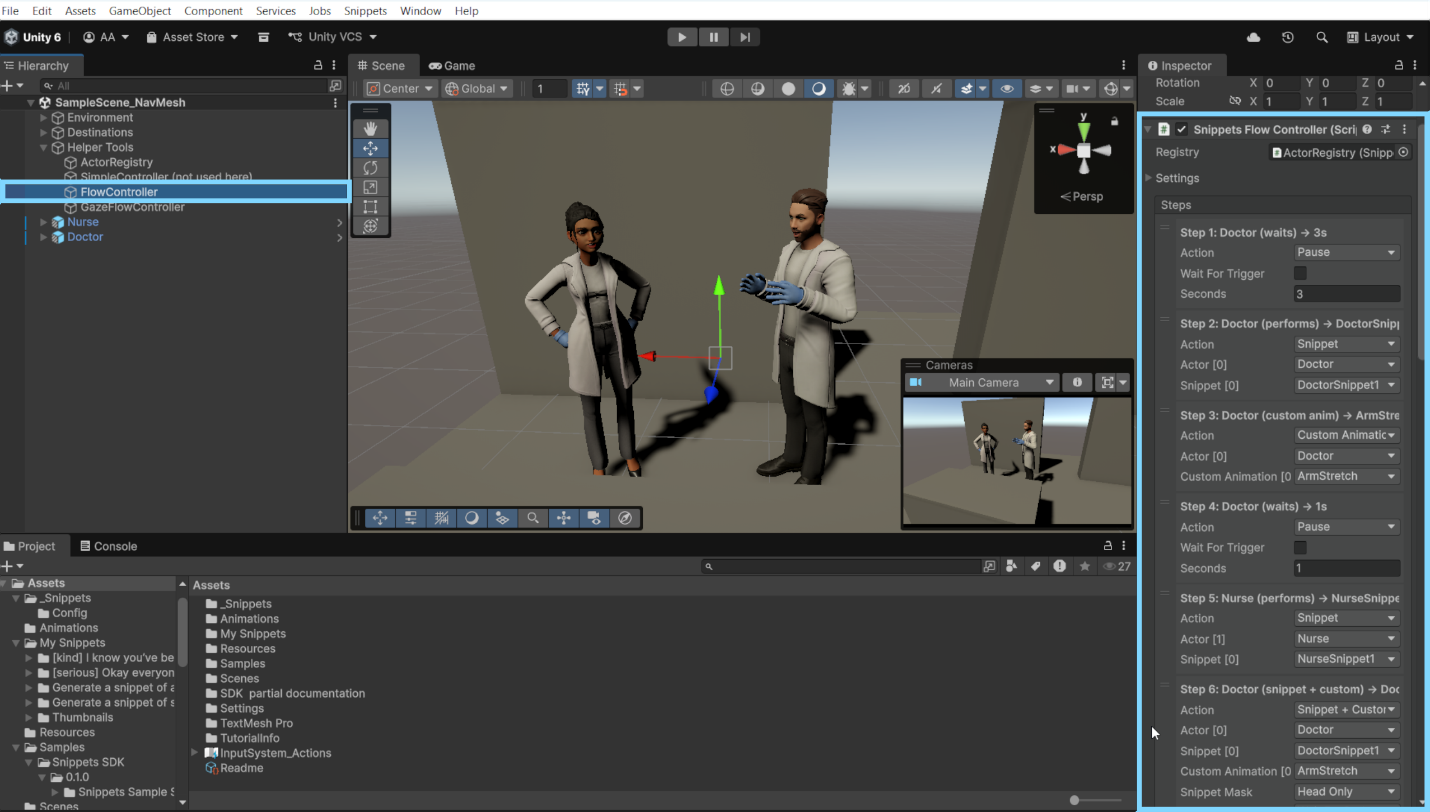The height and width of the screenshot is (812, 1430).
Task: Select the Inspector tab
Action: pyautogui.click(x=1180, y=65)
